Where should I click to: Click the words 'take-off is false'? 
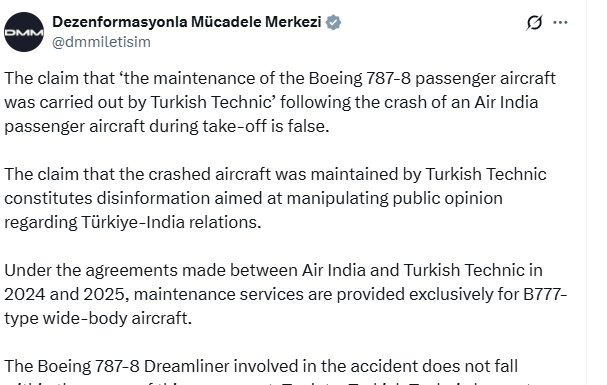(266, 127)
